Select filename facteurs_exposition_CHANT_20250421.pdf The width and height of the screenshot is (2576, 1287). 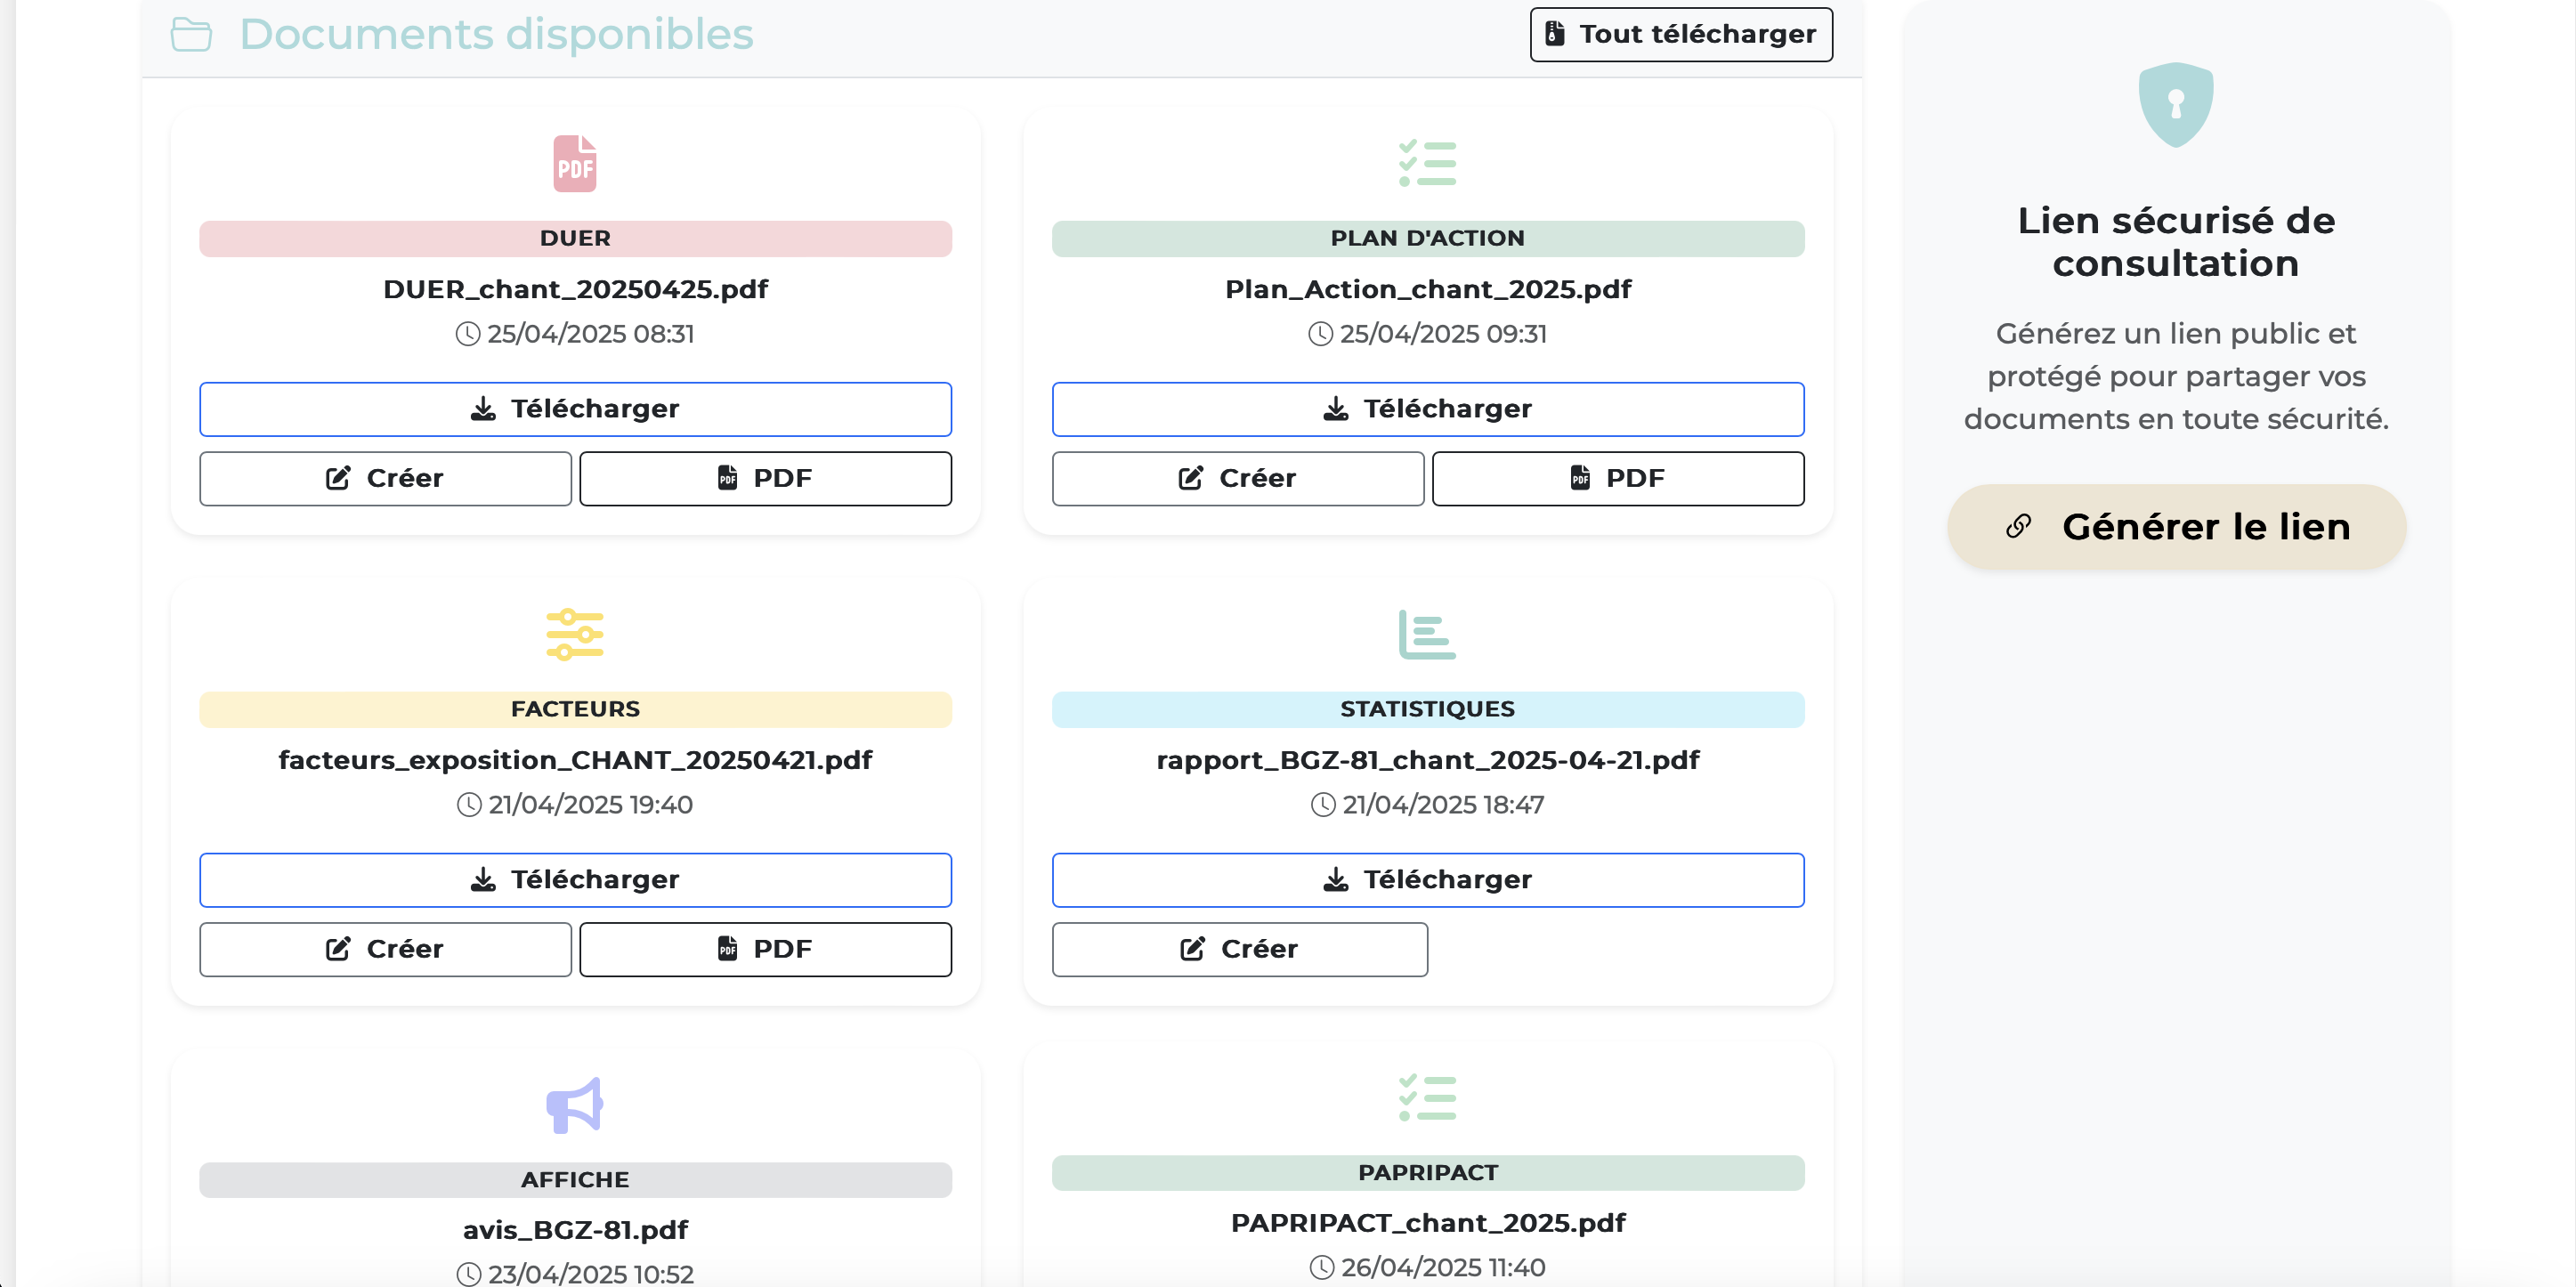[575, 761]
